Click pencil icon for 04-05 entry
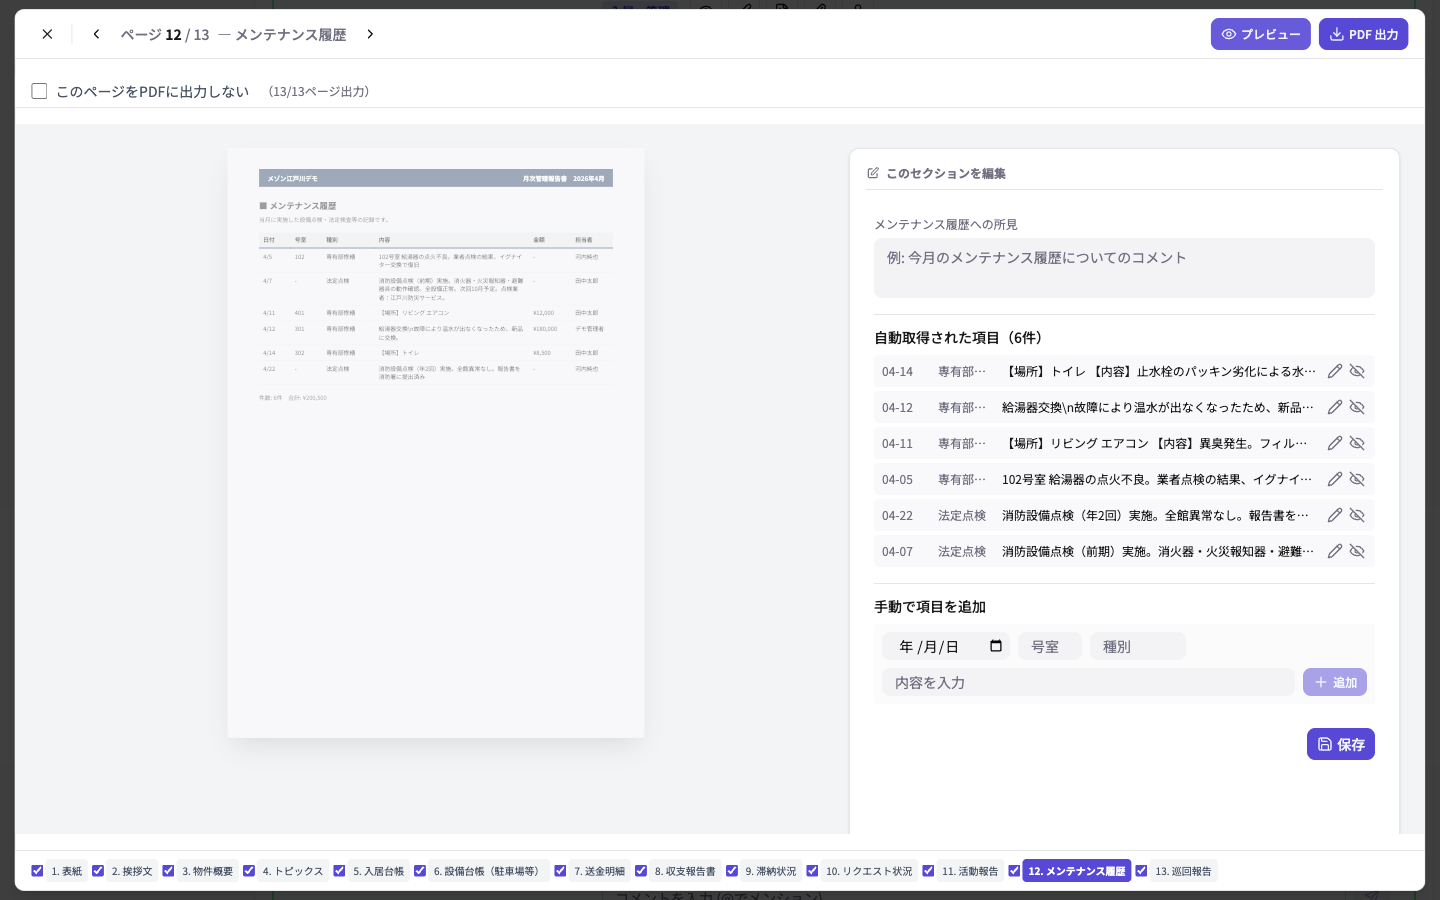The width and height of the screenshot is (1440, 900). coord(1335,479)
